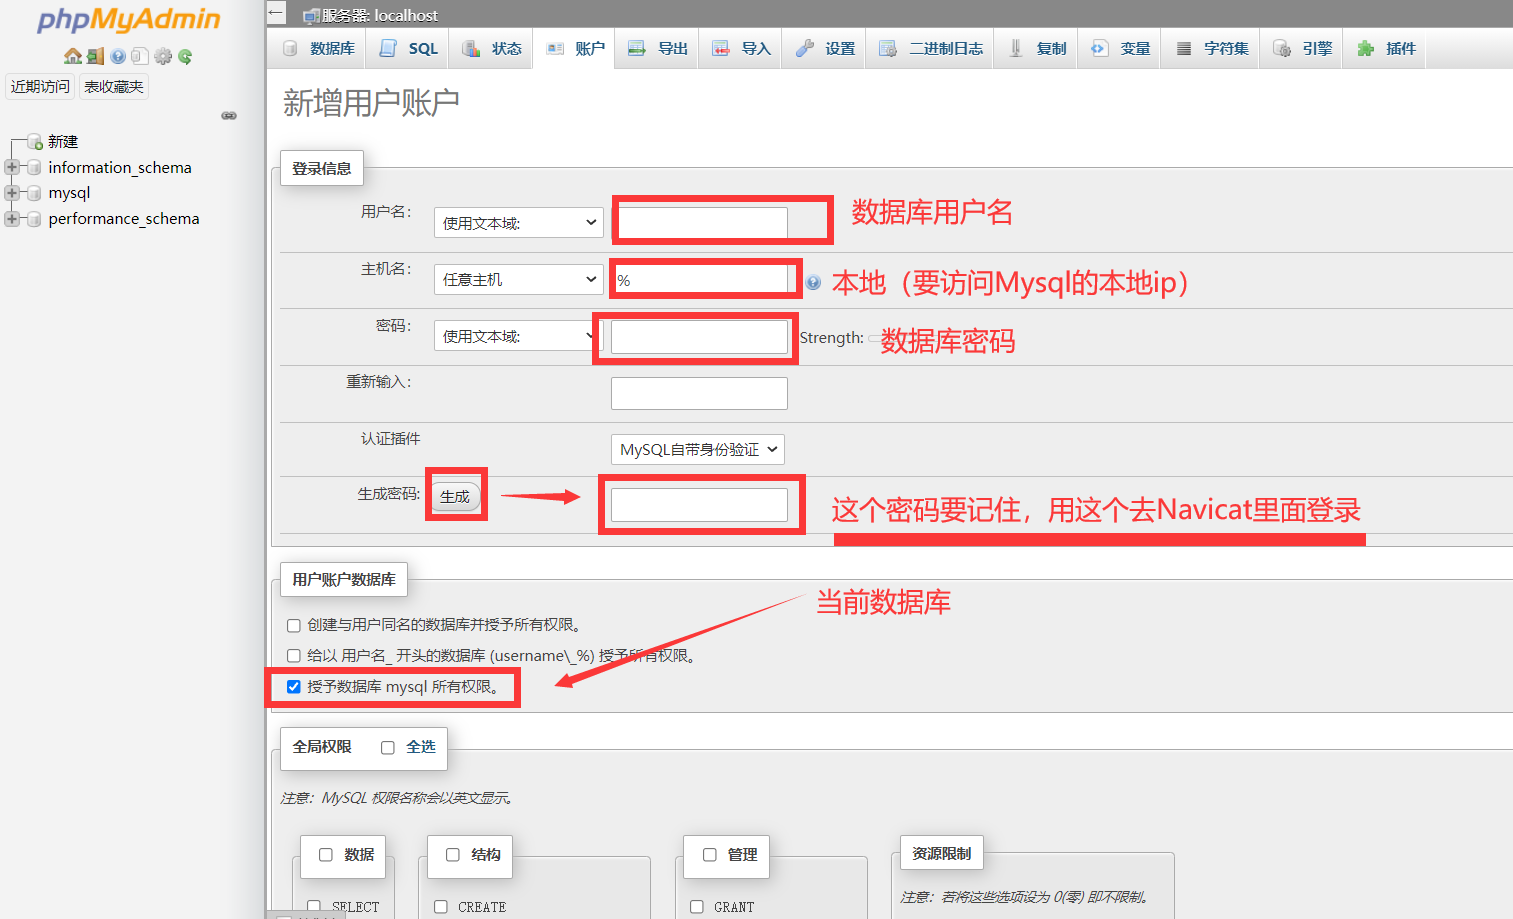Click the information_schema database icon

(x=34, y=167)
